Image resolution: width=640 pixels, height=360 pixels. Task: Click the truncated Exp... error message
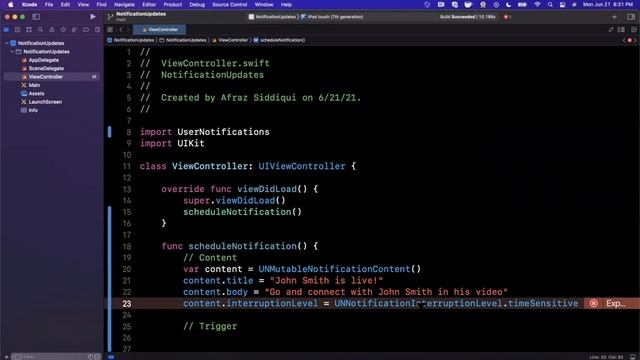(616, 303)
